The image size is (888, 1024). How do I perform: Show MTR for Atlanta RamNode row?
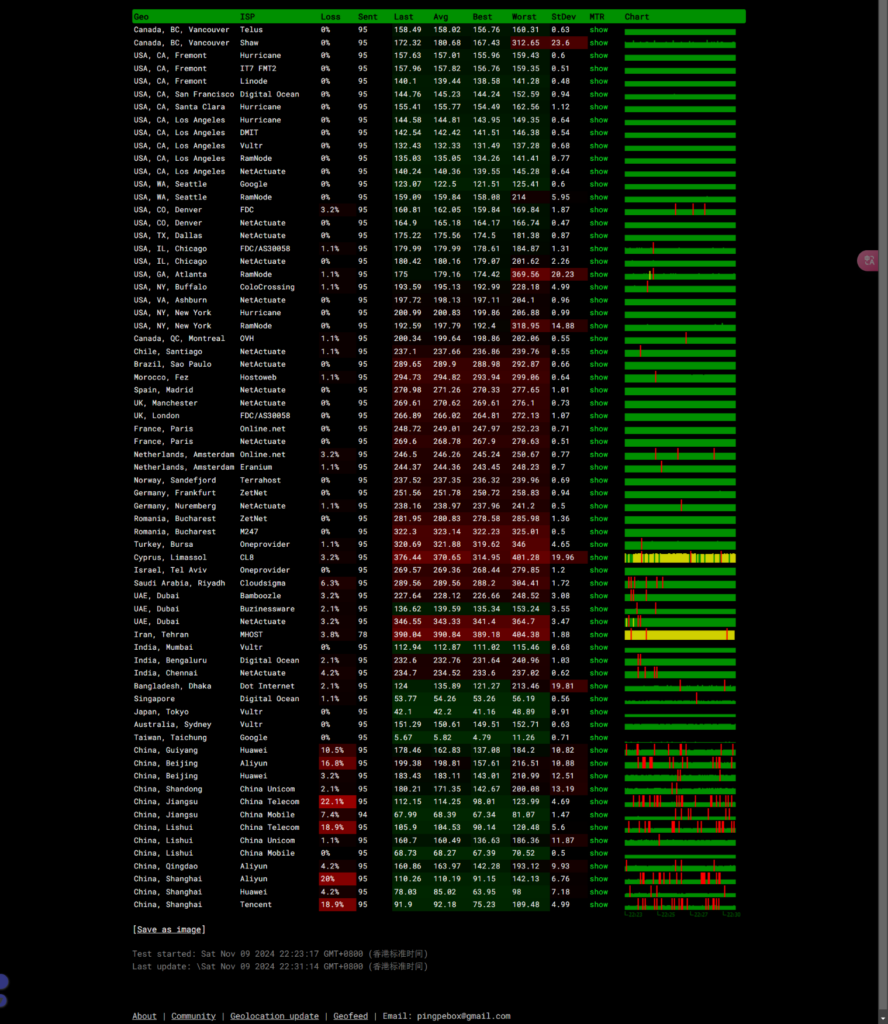pyautogui.click(x=599, y=274)
